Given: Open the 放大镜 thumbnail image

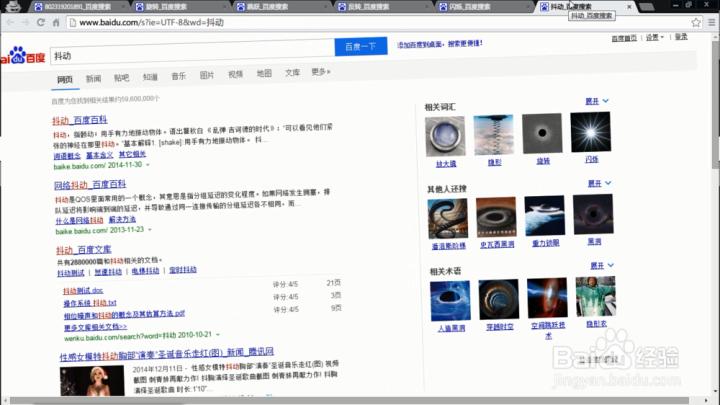Looking at the screenshot, I should coord(445,136).
